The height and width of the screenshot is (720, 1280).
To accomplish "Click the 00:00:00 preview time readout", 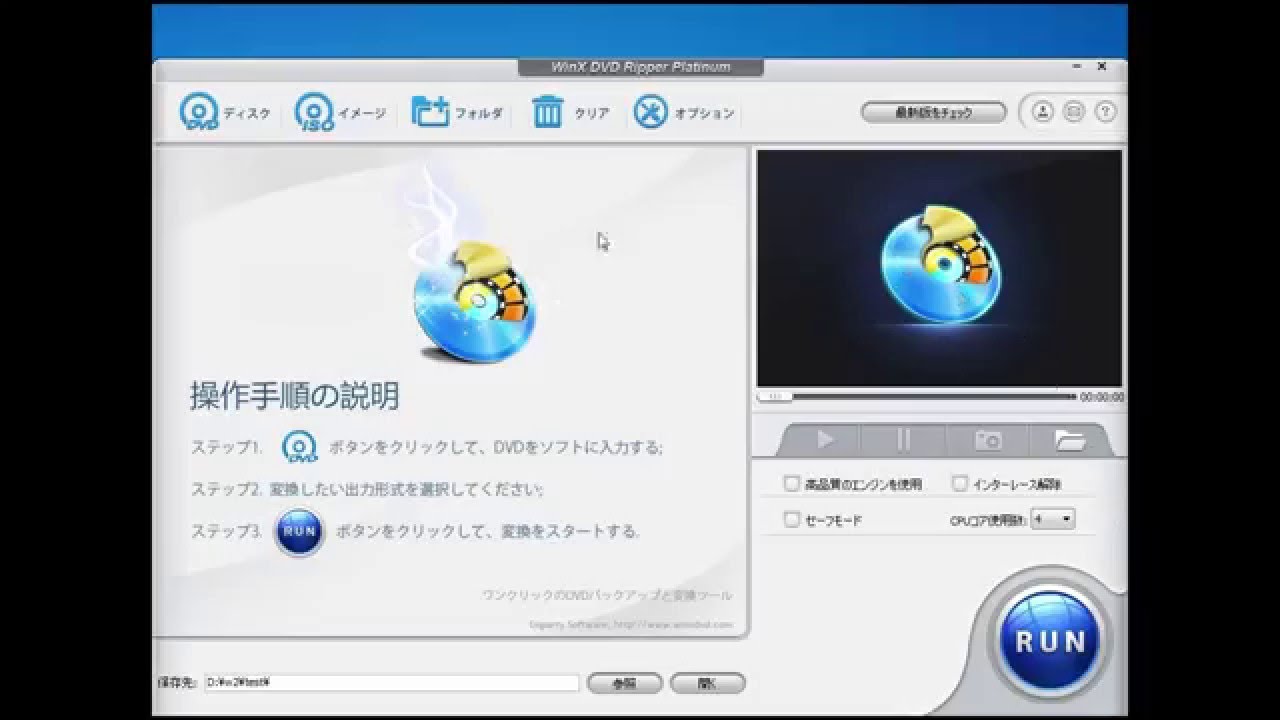I will [1101, 397].
